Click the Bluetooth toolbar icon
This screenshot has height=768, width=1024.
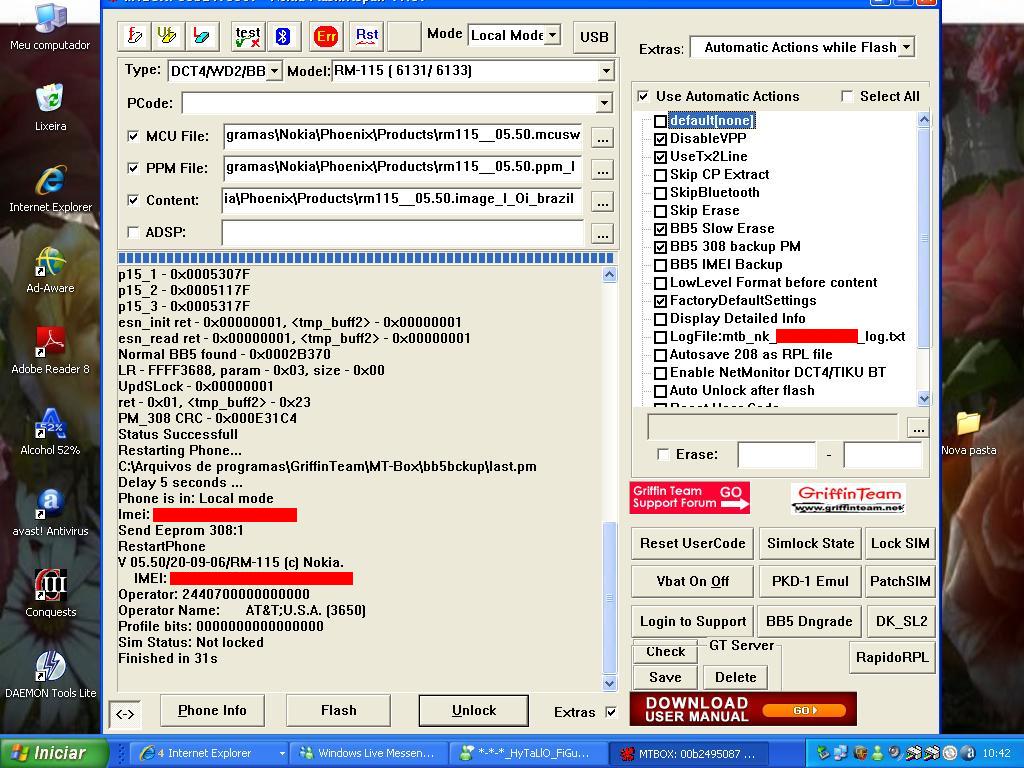pyautogui.click(x=283, y=36)
